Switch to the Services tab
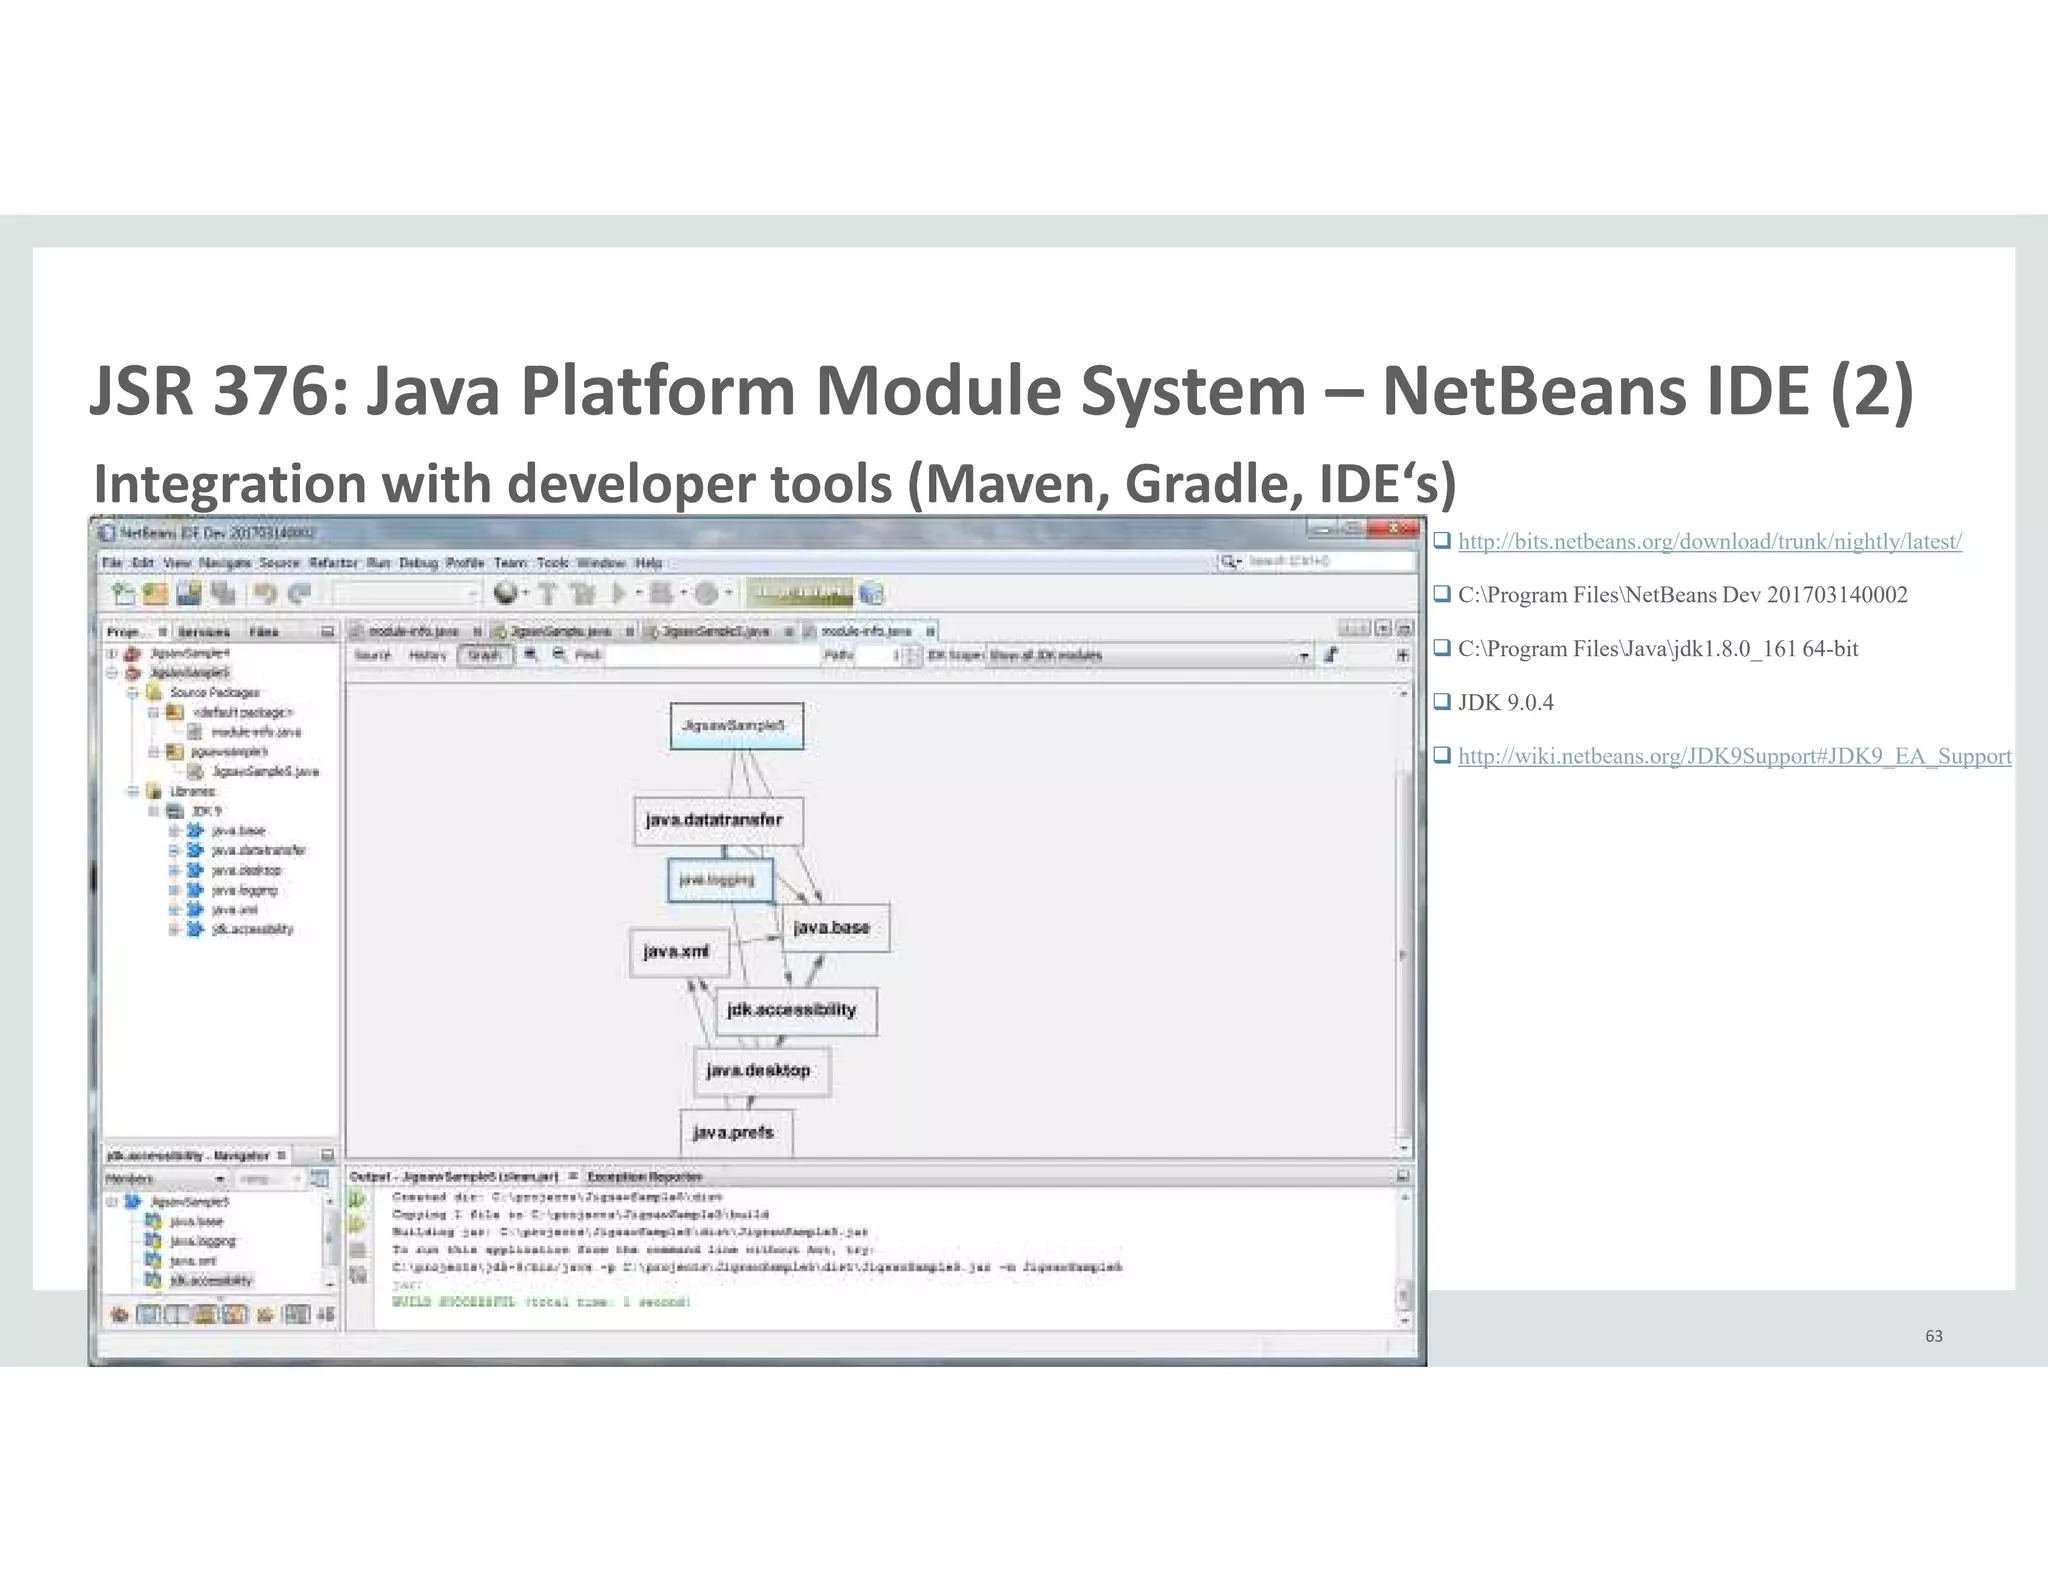The width and height of the screenshot is (2048, 1582). click(x=205, y=632)
